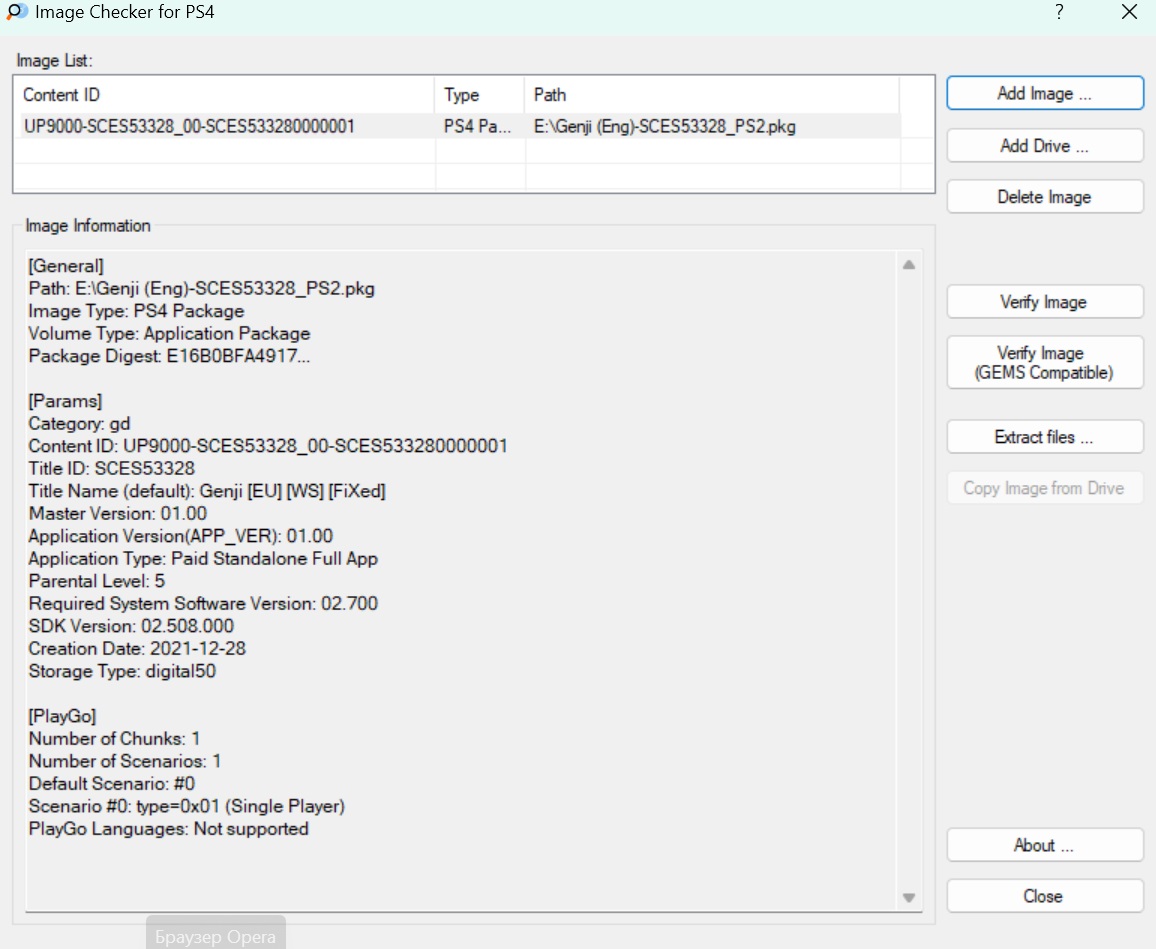1156x949 pixels.
Task: Click the 'Category: gd' line
Action: 80,424
